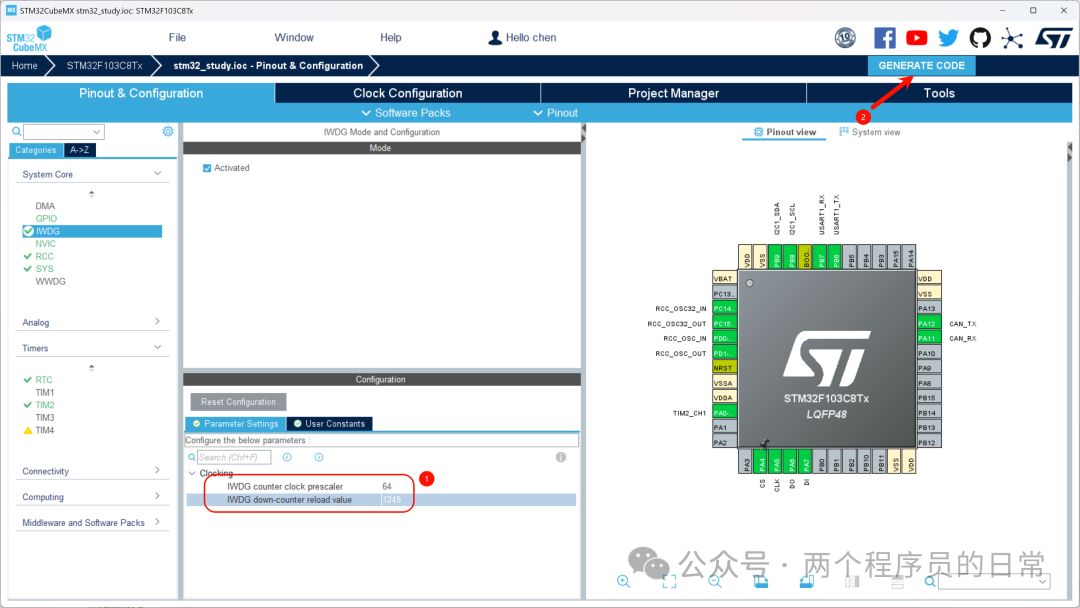Open the Window menu
Screen dimensions: 1080x608
[x=294, y=38]
